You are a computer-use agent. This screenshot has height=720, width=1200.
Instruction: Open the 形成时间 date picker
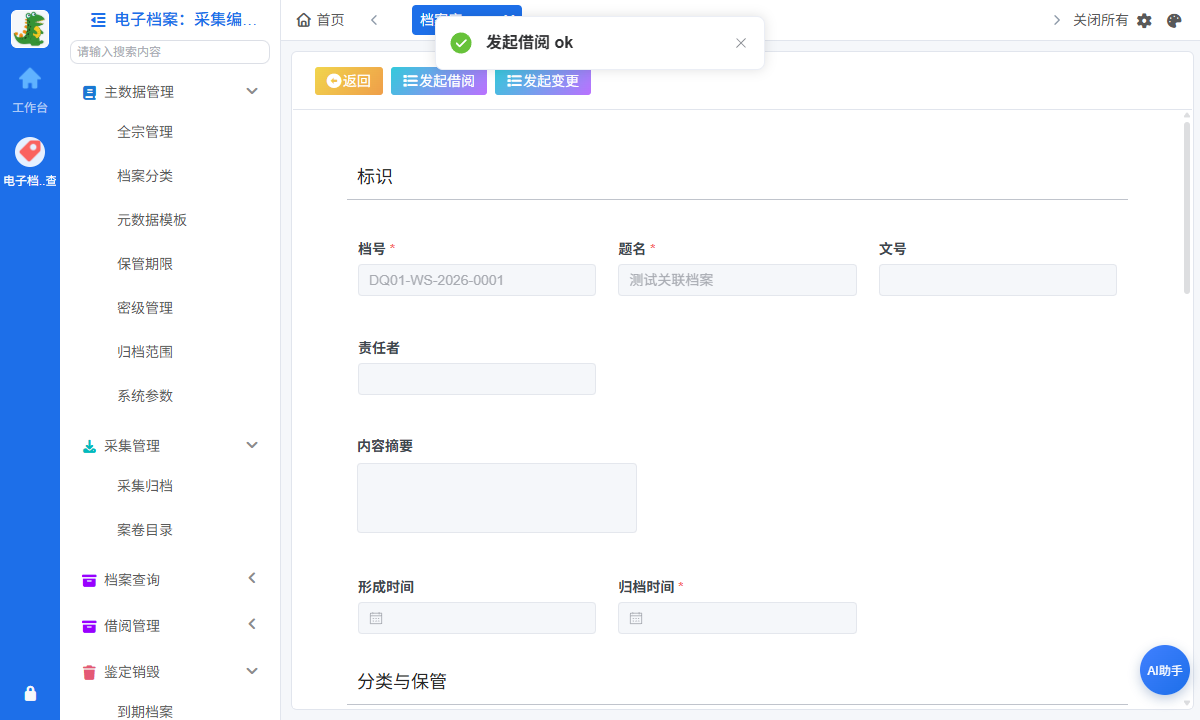pyautogui.click(x=477, y=618)
